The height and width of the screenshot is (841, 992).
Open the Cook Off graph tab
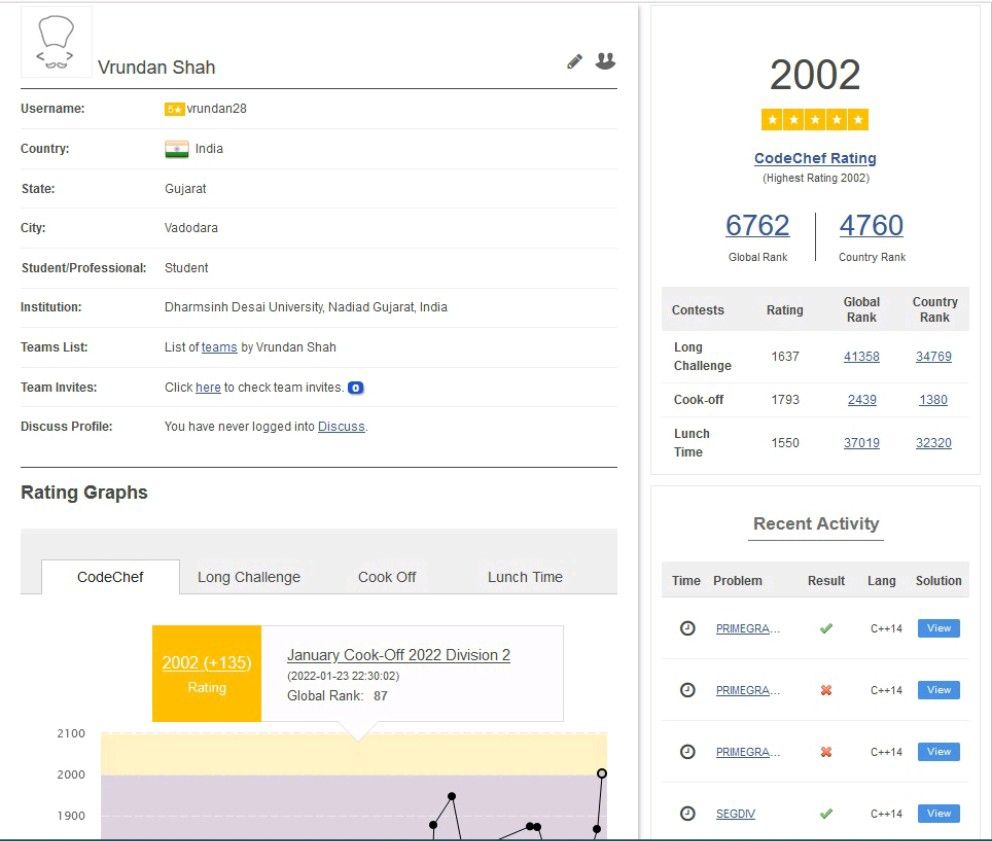[x=387, y=577]
